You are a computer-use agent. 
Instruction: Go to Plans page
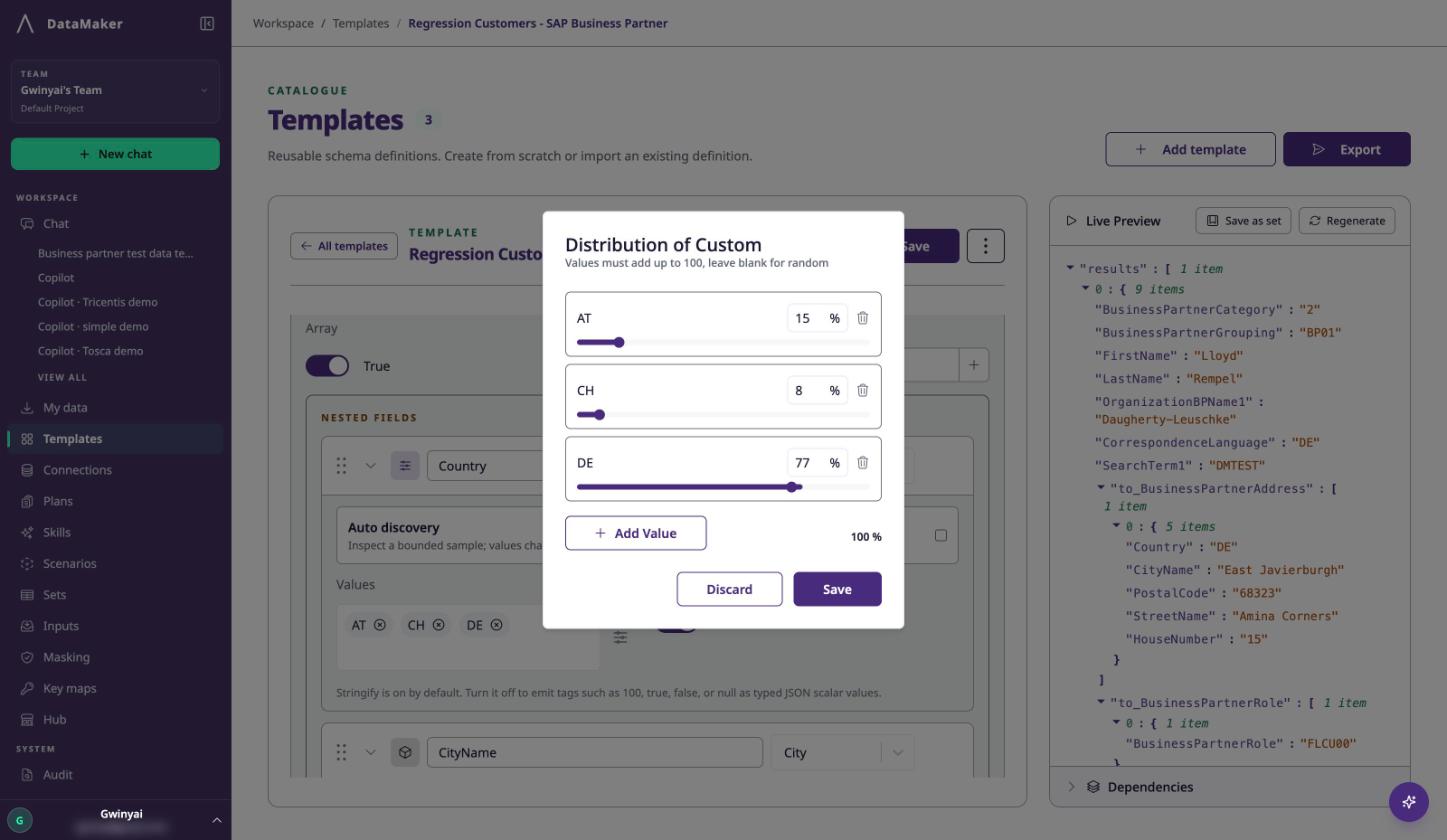[x=115, y=501]
